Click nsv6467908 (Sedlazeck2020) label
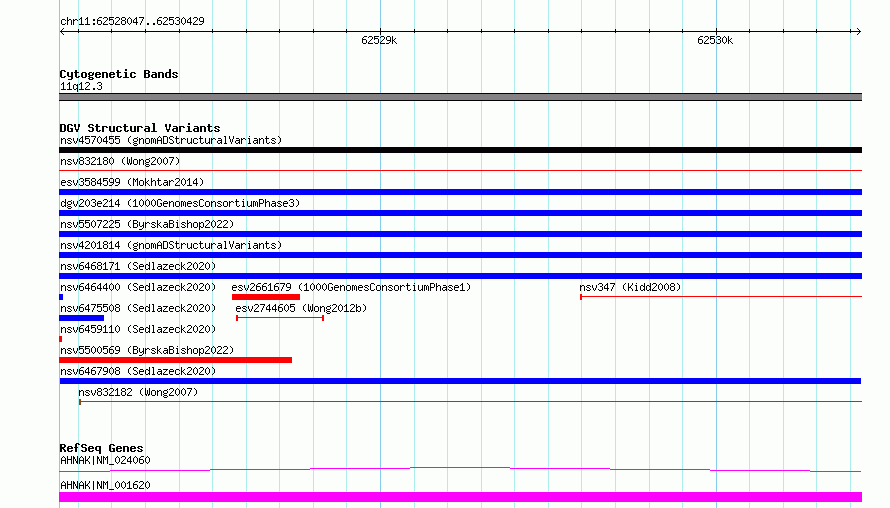The width and height of the screenshot is (890, 508). (x=138, y=371)
